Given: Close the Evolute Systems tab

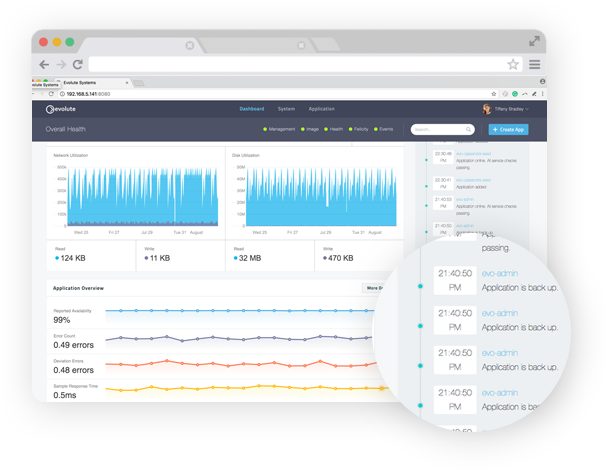Looking at the screenshot, I should coord(127,83).
